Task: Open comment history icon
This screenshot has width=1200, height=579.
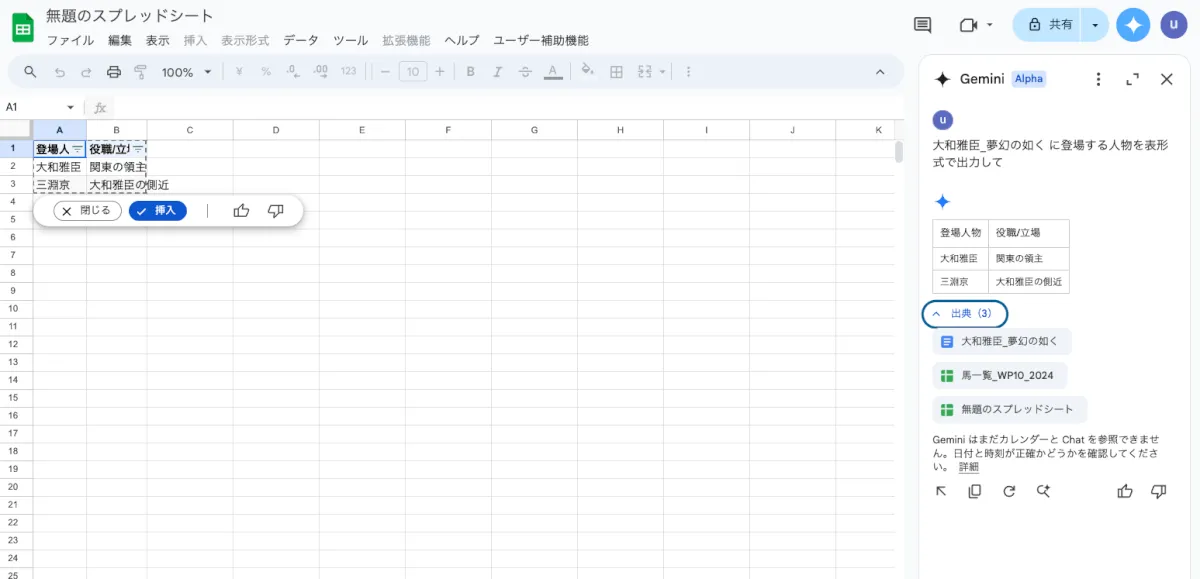Action: 922,25
